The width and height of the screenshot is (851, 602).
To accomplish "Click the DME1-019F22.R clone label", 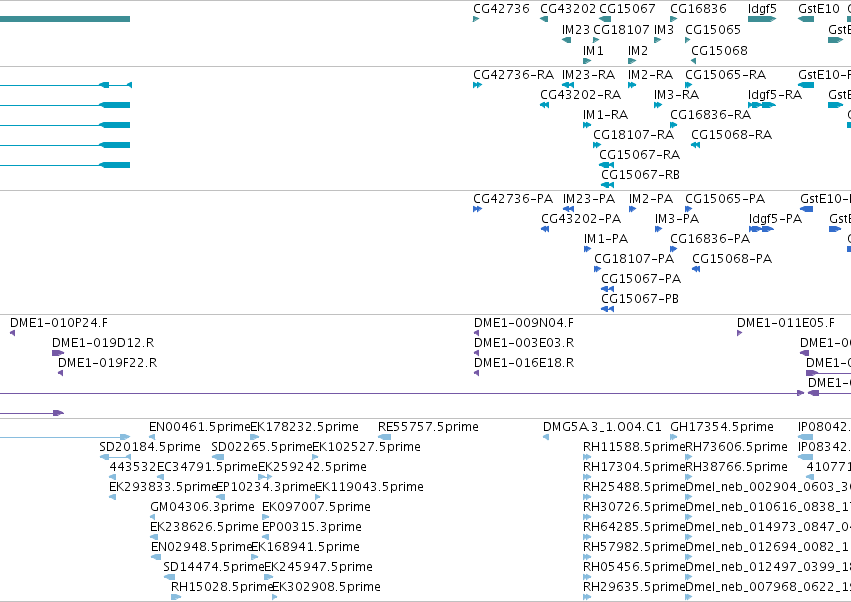I will pos(107,363).
